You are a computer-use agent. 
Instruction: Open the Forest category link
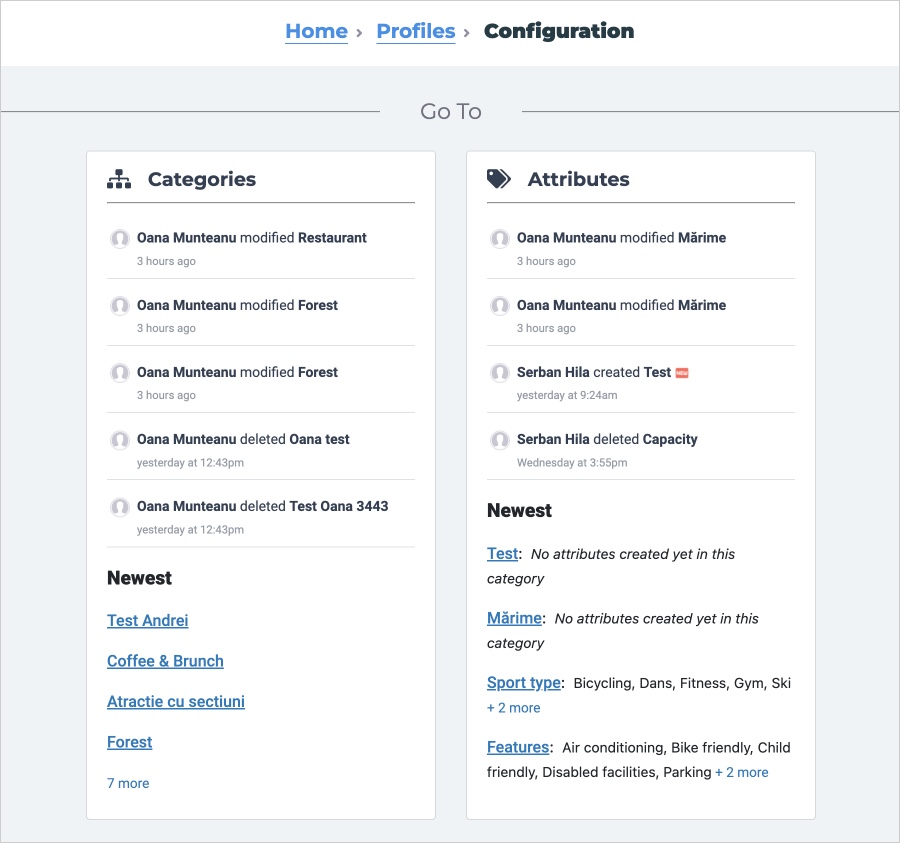point(130,742)
